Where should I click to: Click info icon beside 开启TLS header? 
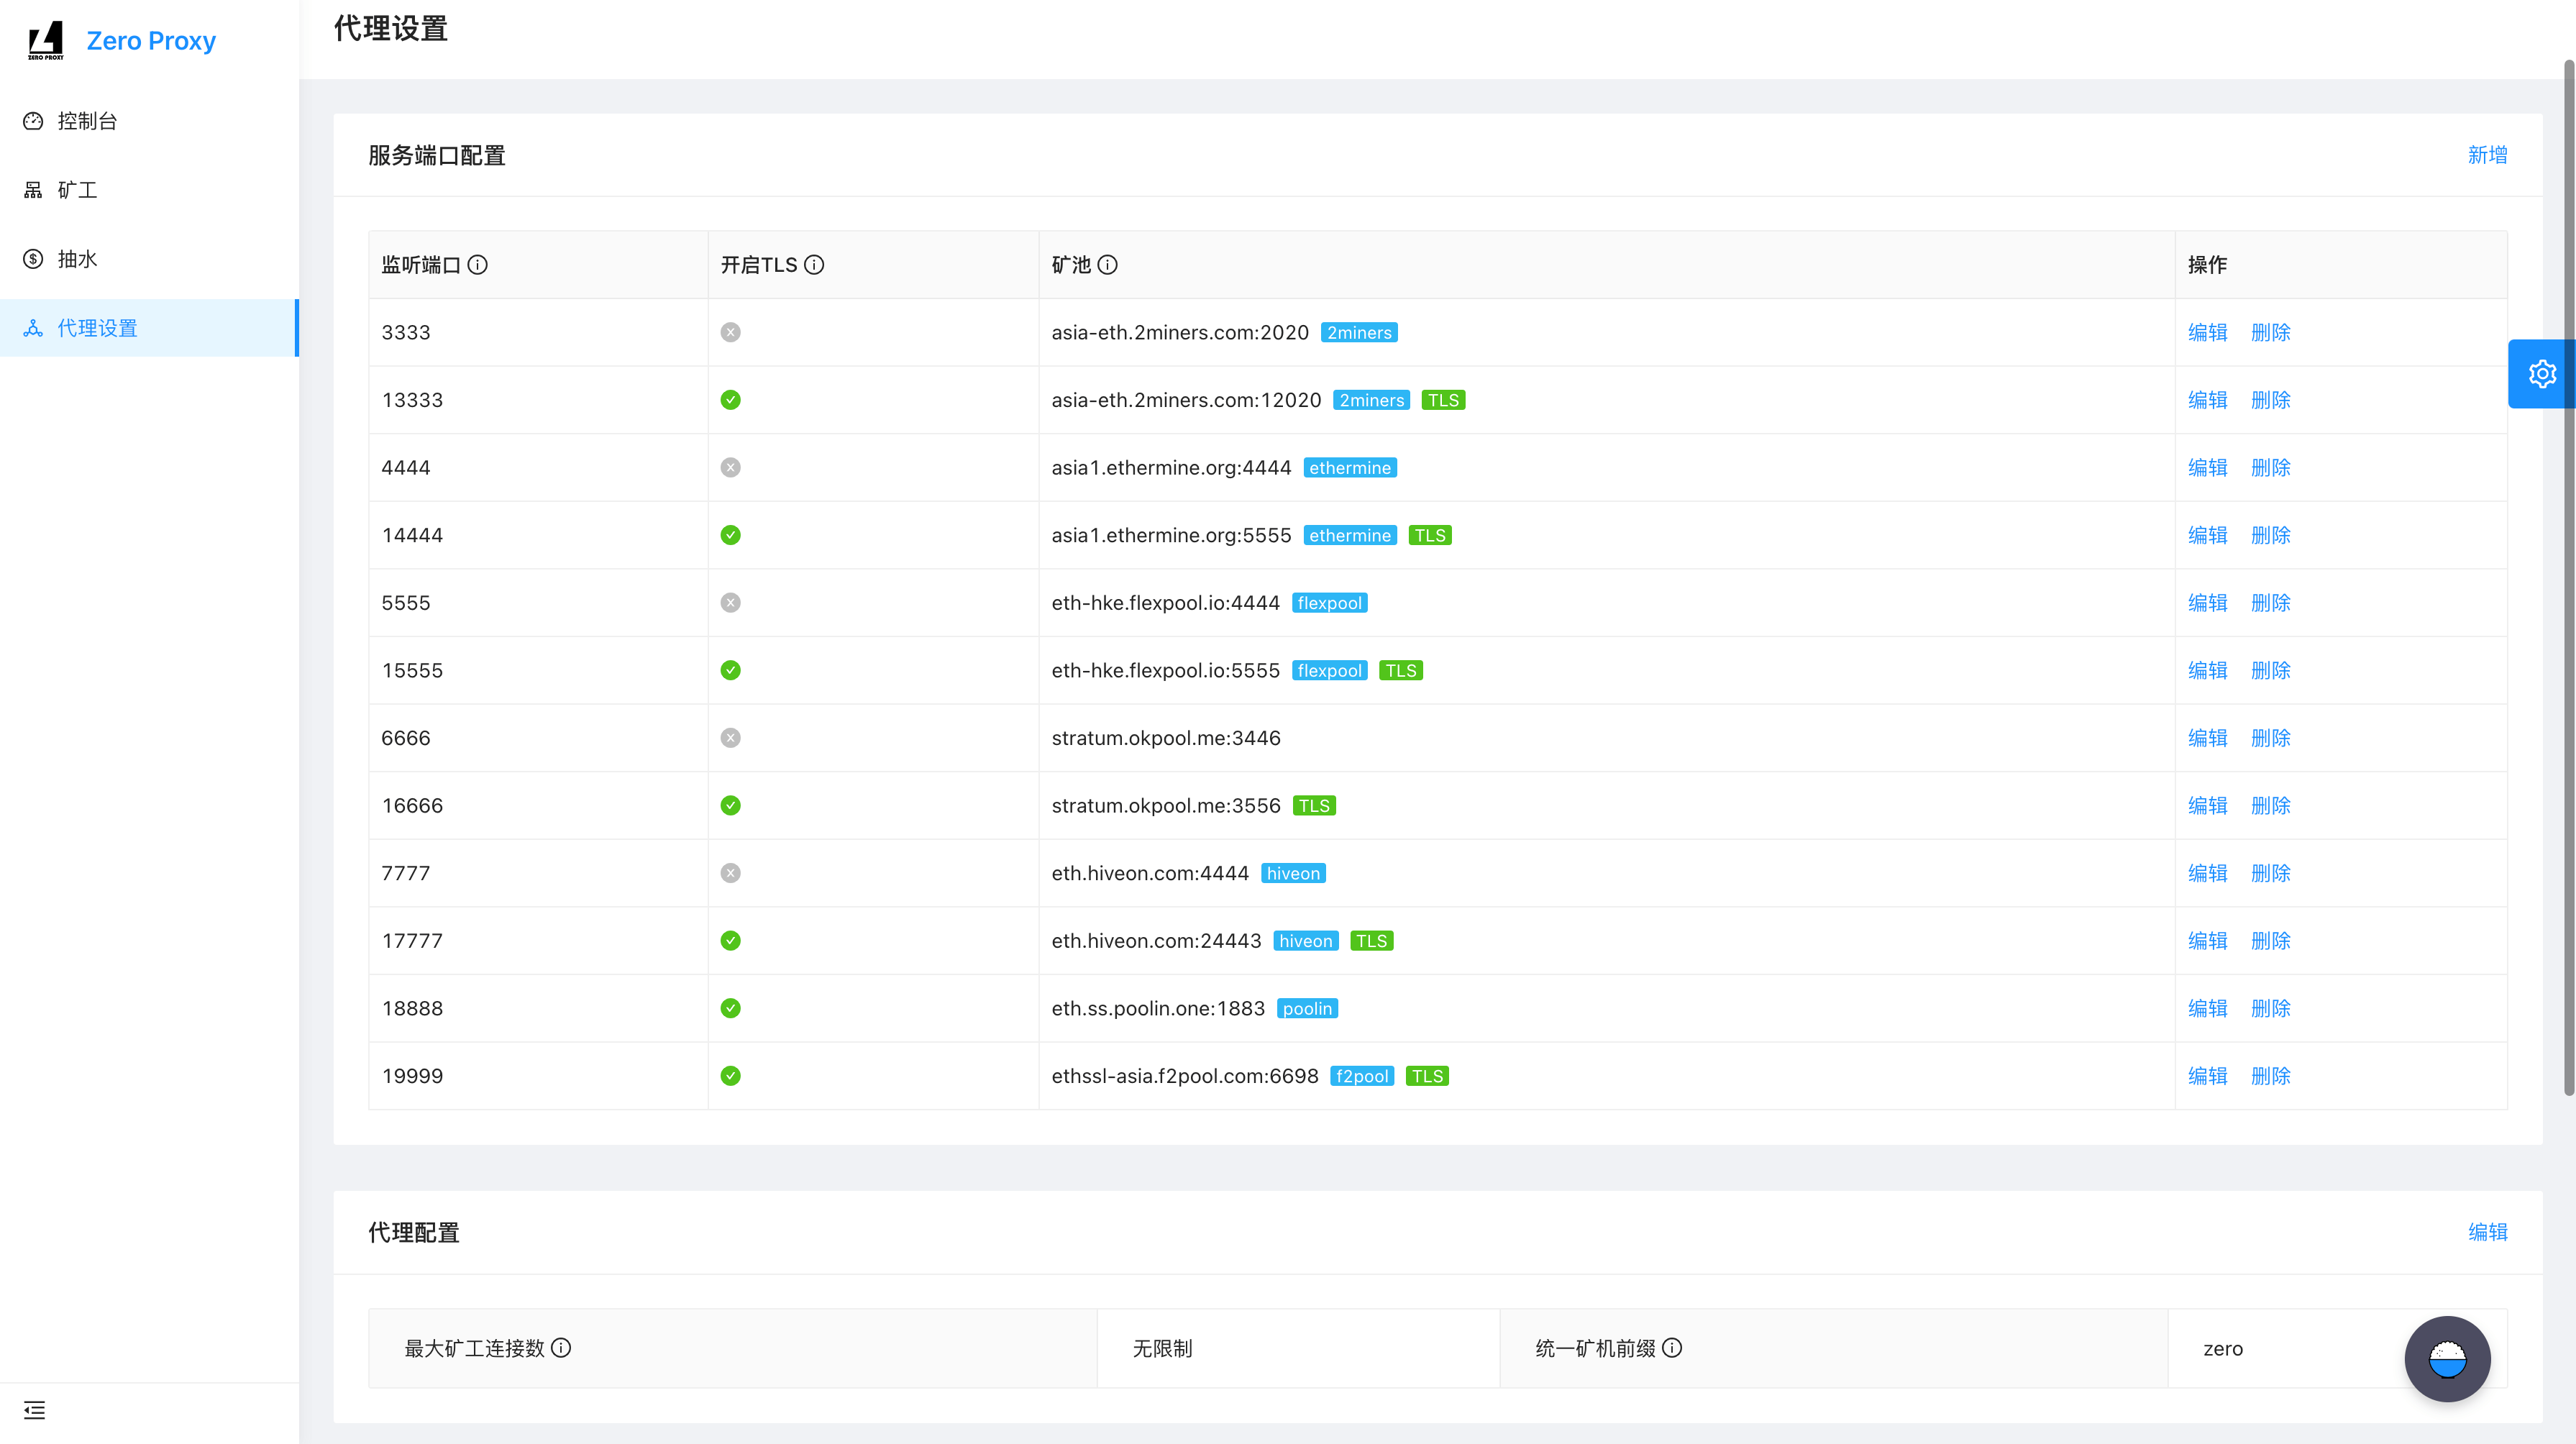[x=814, y=265]
